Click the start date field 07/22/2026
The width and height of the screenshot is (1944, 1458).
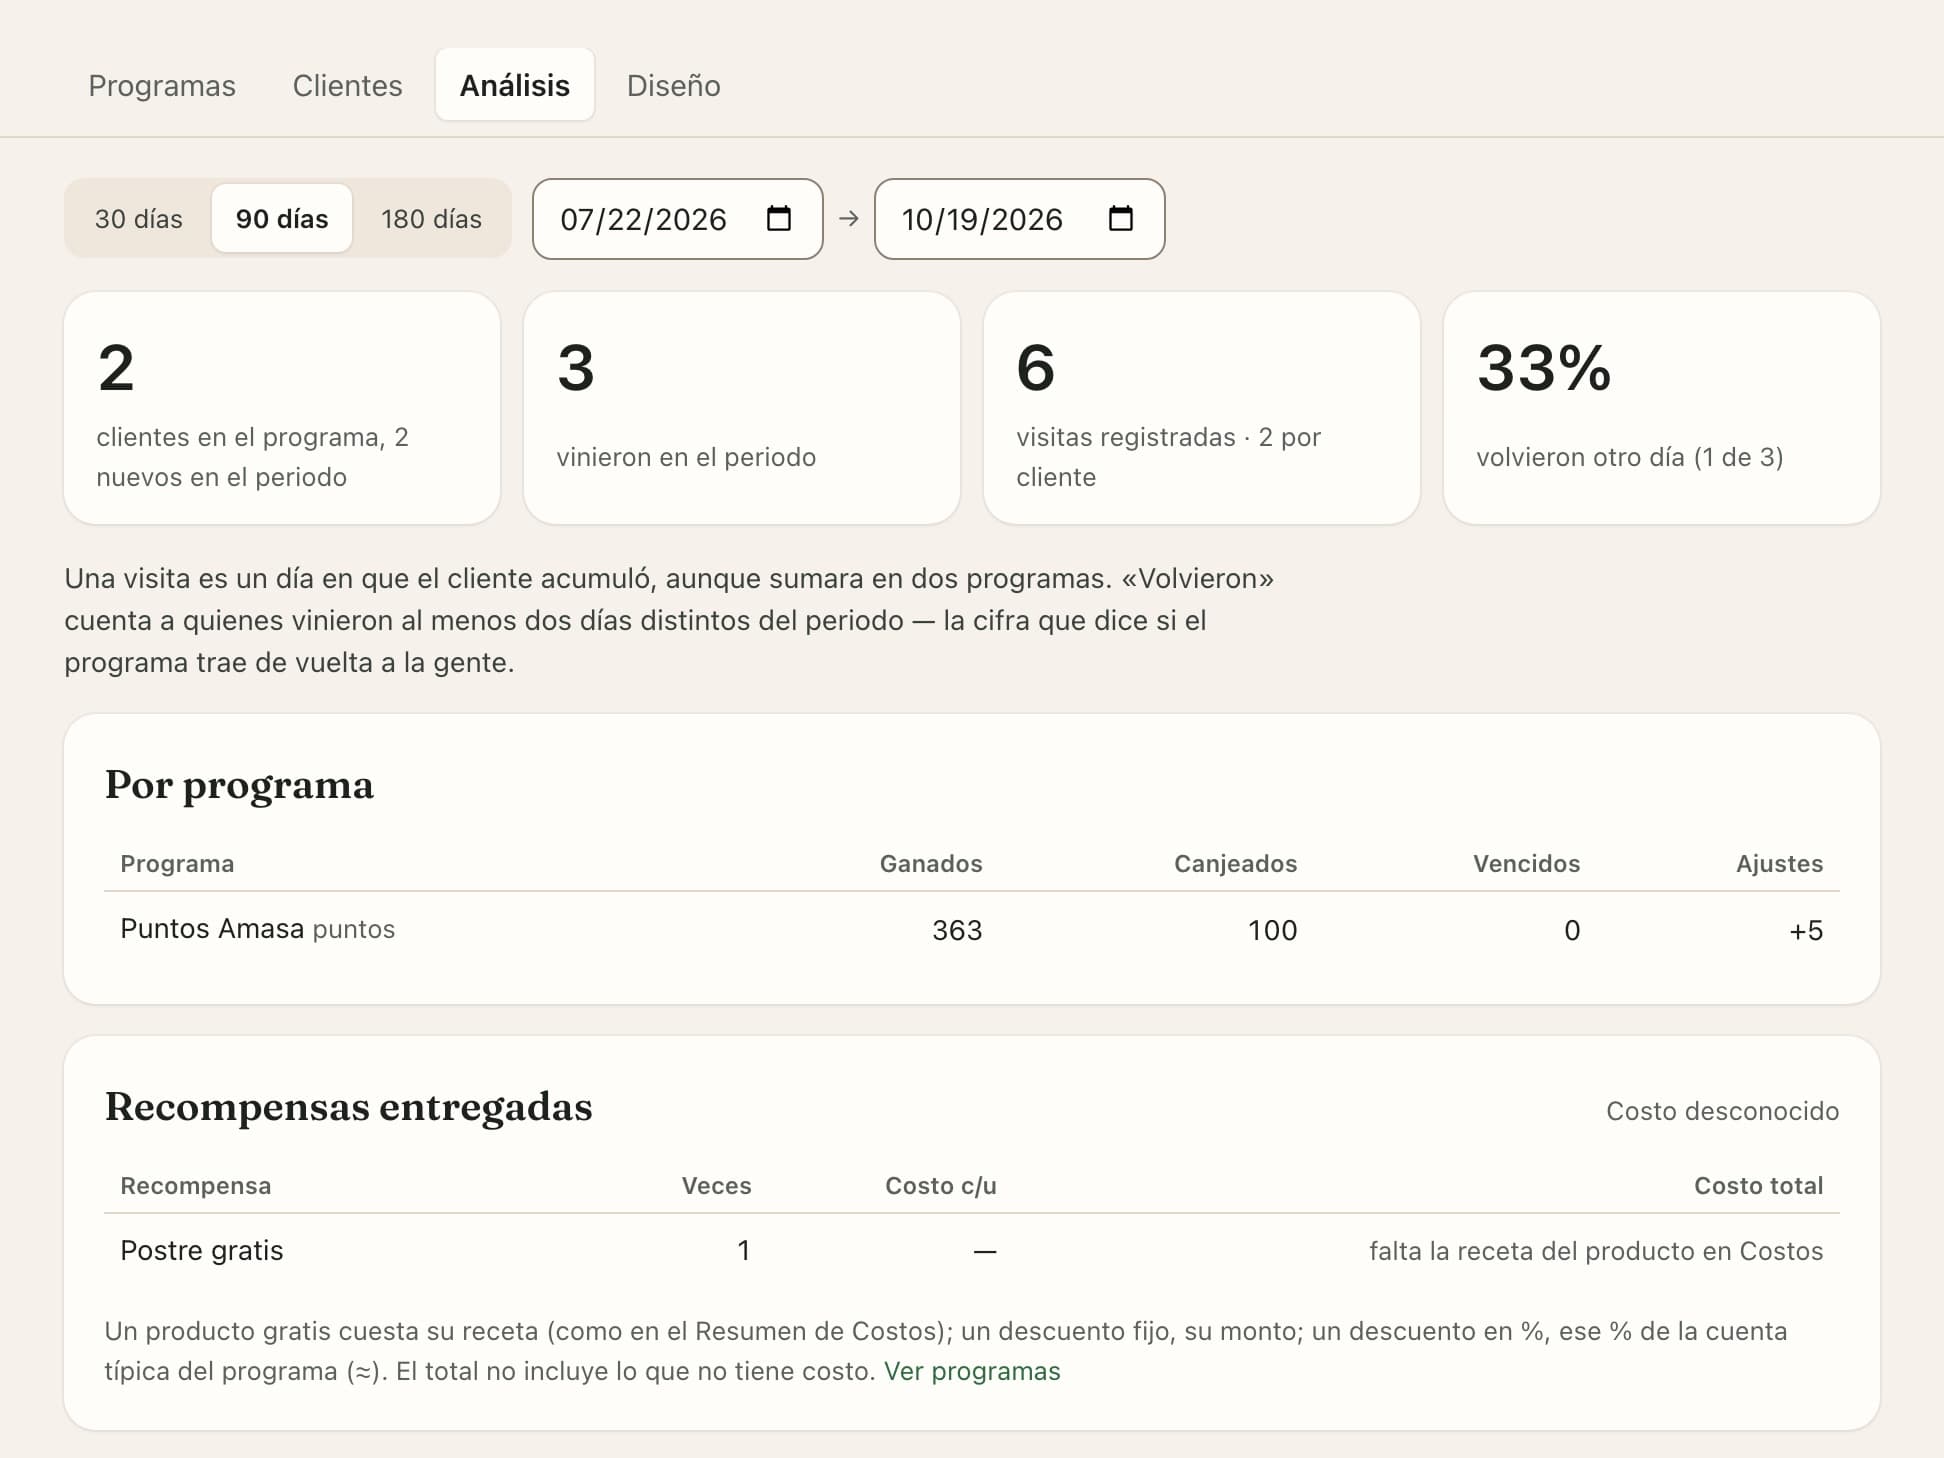pyautogui.click(x=677, y=219)
